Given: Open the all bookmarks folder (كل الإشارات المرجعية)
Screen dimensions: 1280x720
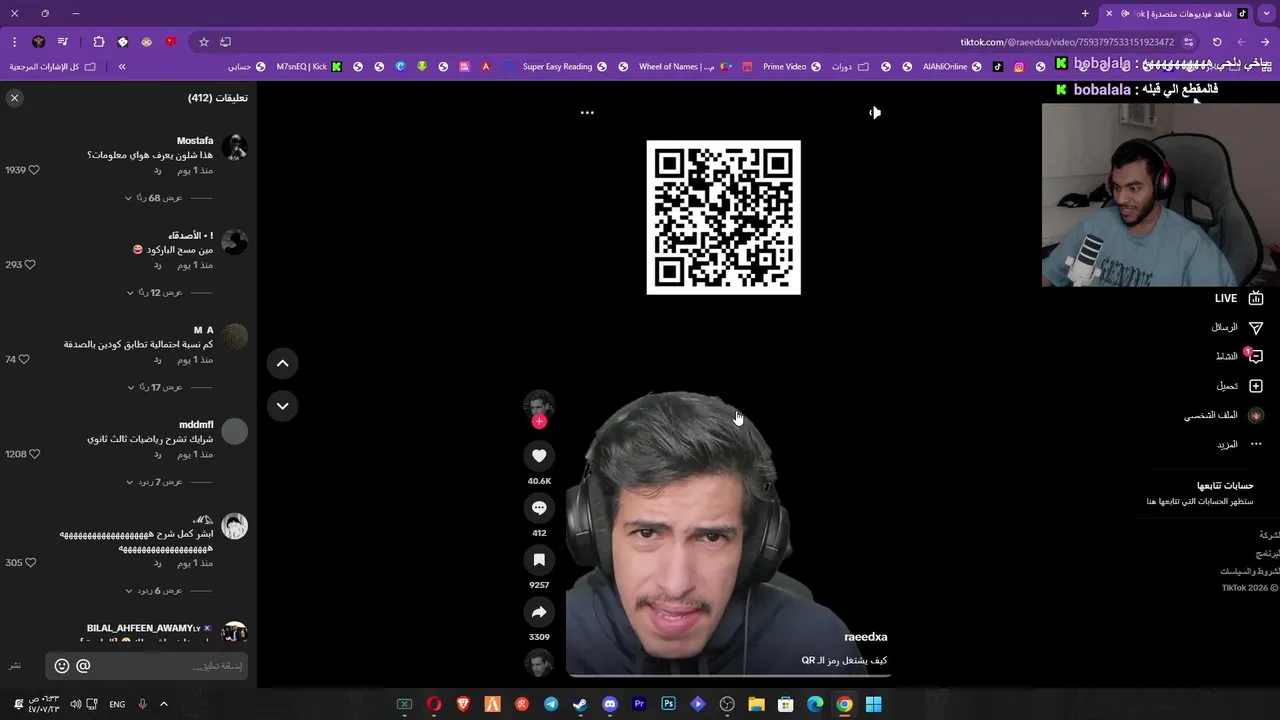Looking at the screenshot, I should tap(52, 67).
